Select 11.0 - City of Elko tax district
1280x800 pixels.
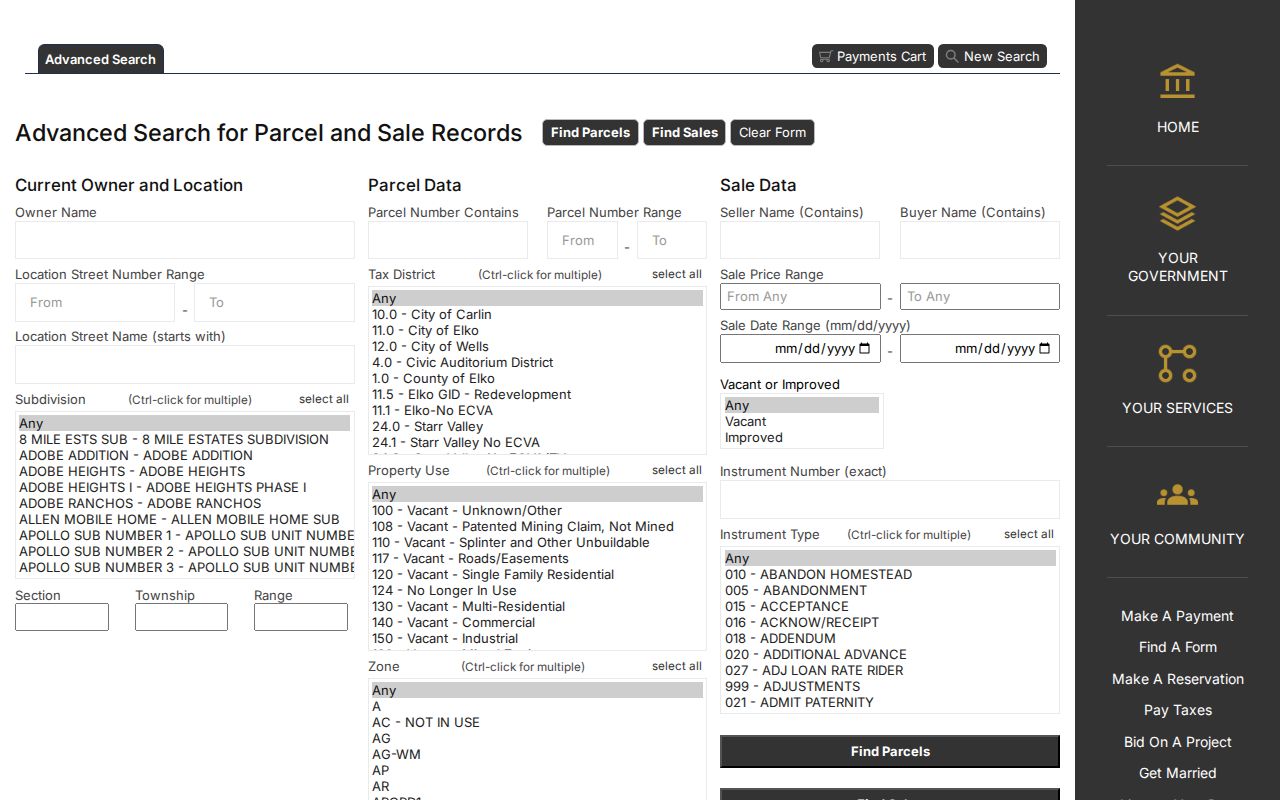(537, 330)
